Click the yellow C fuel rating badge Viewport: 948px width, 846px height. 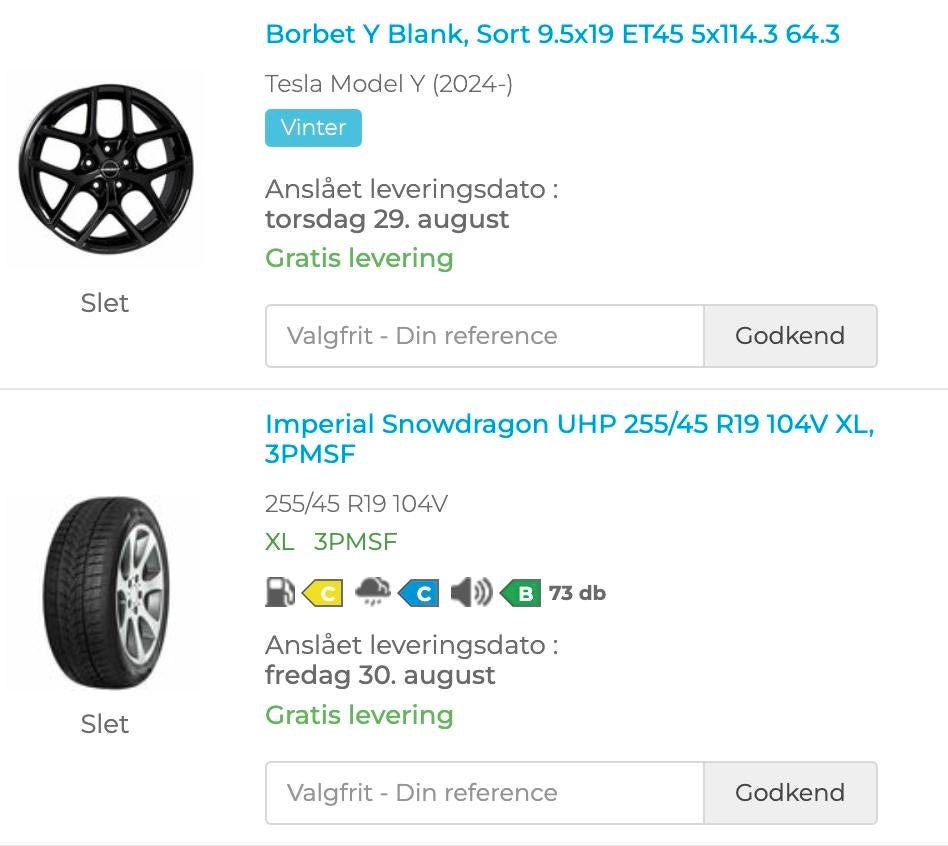[x=322, y=593]
